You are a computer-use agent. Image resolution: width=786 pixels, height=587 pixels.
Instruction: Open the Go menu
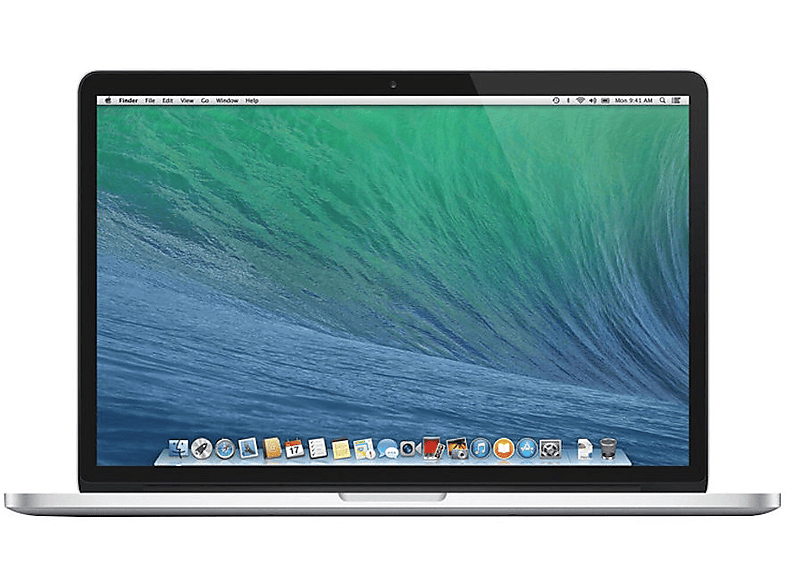pyautogui.click(x=205, y=100)
